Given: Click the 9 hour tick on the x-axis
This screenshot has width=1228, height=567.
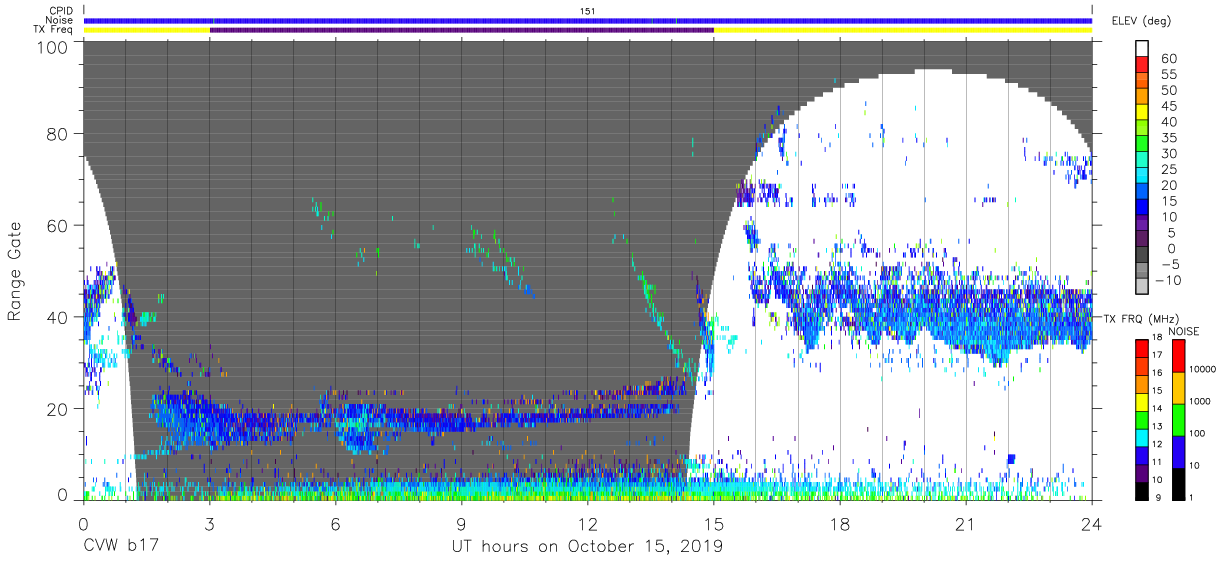Looking at the screenshot, I should 461,525.
